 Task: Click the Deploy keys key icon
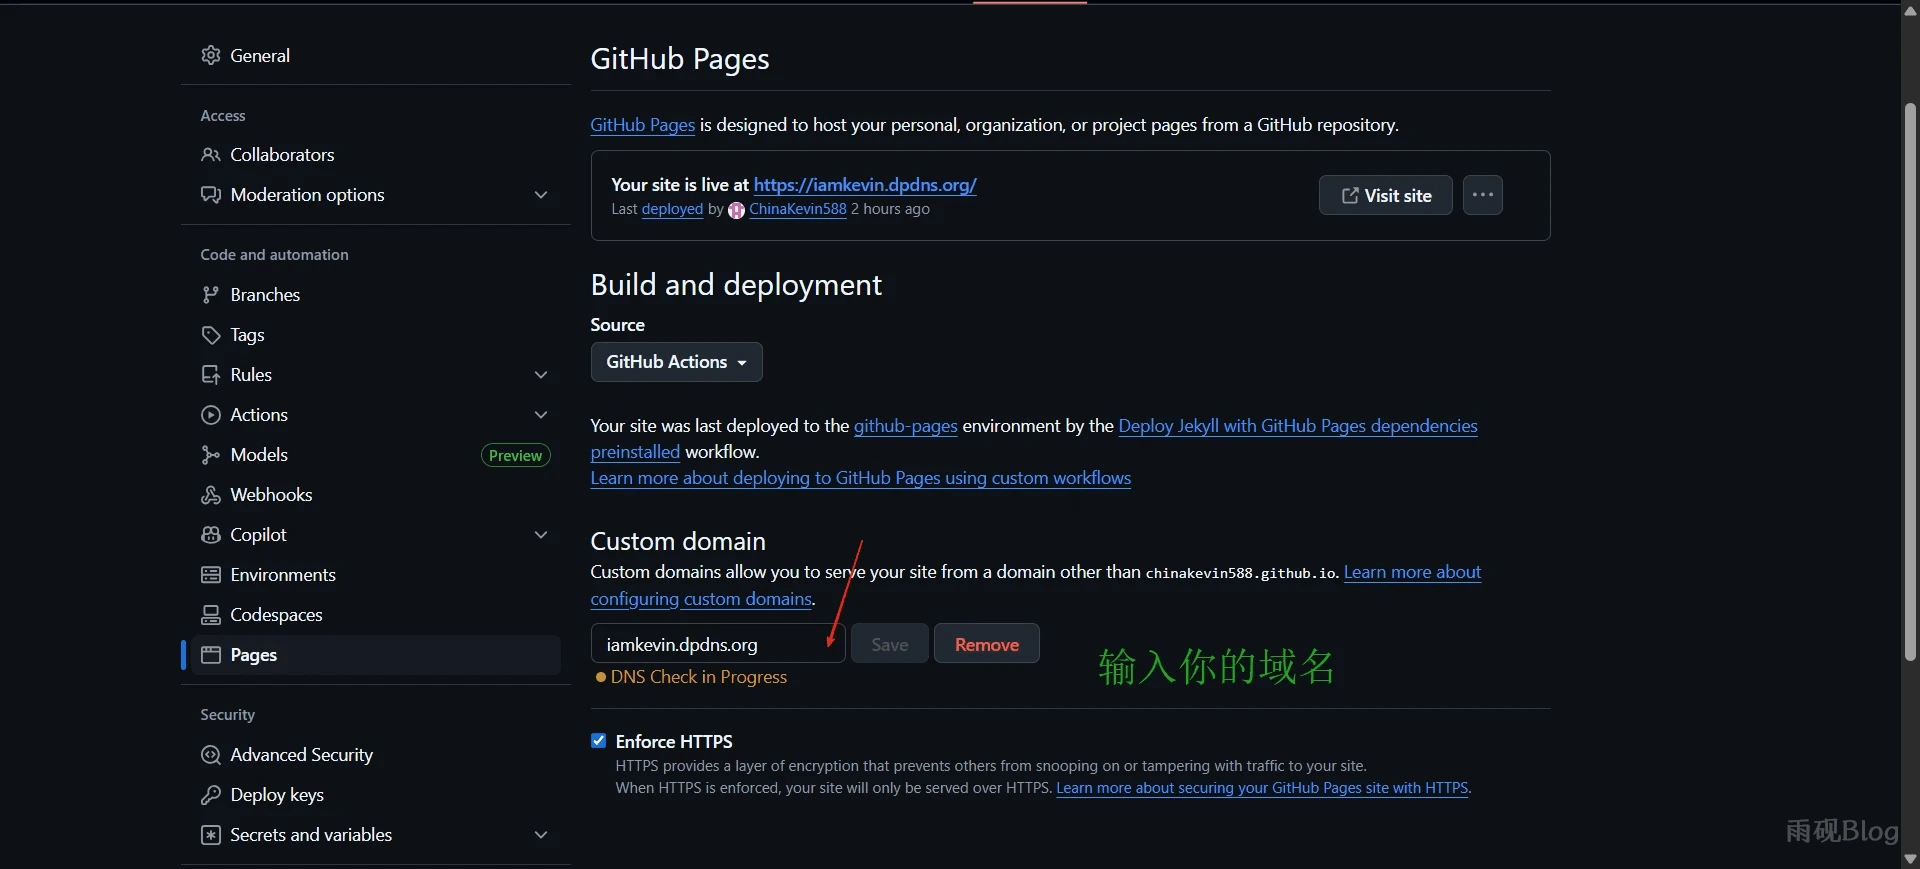coord(210,795)
